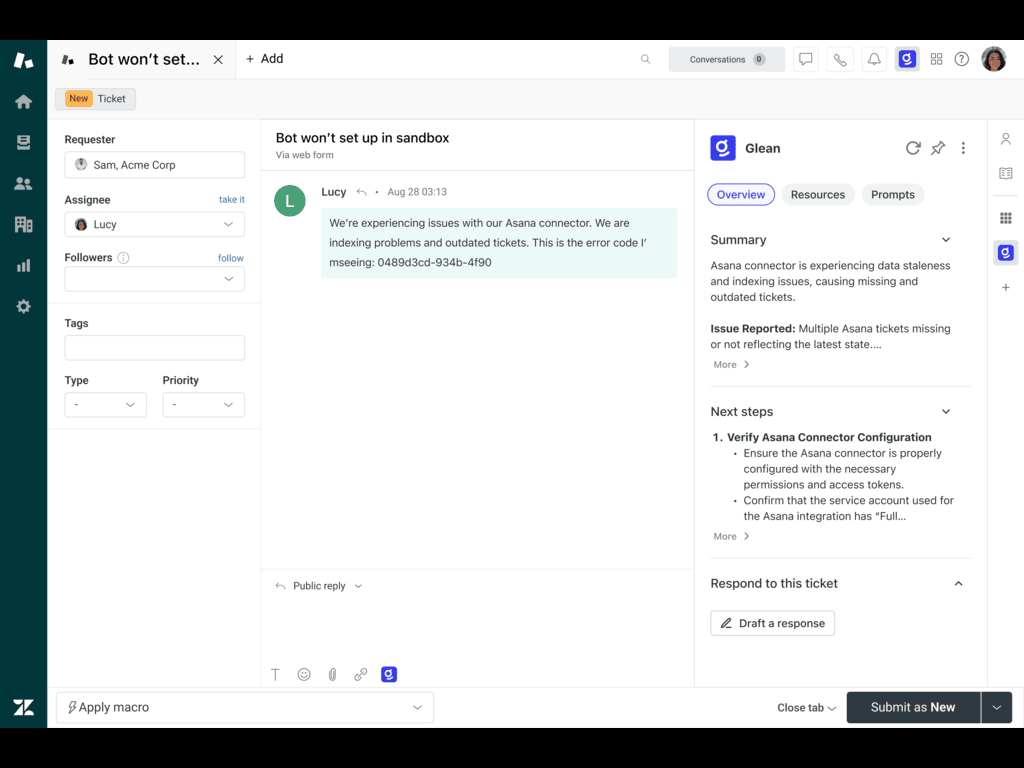Click the Submit as New button

tap(912, 707)
